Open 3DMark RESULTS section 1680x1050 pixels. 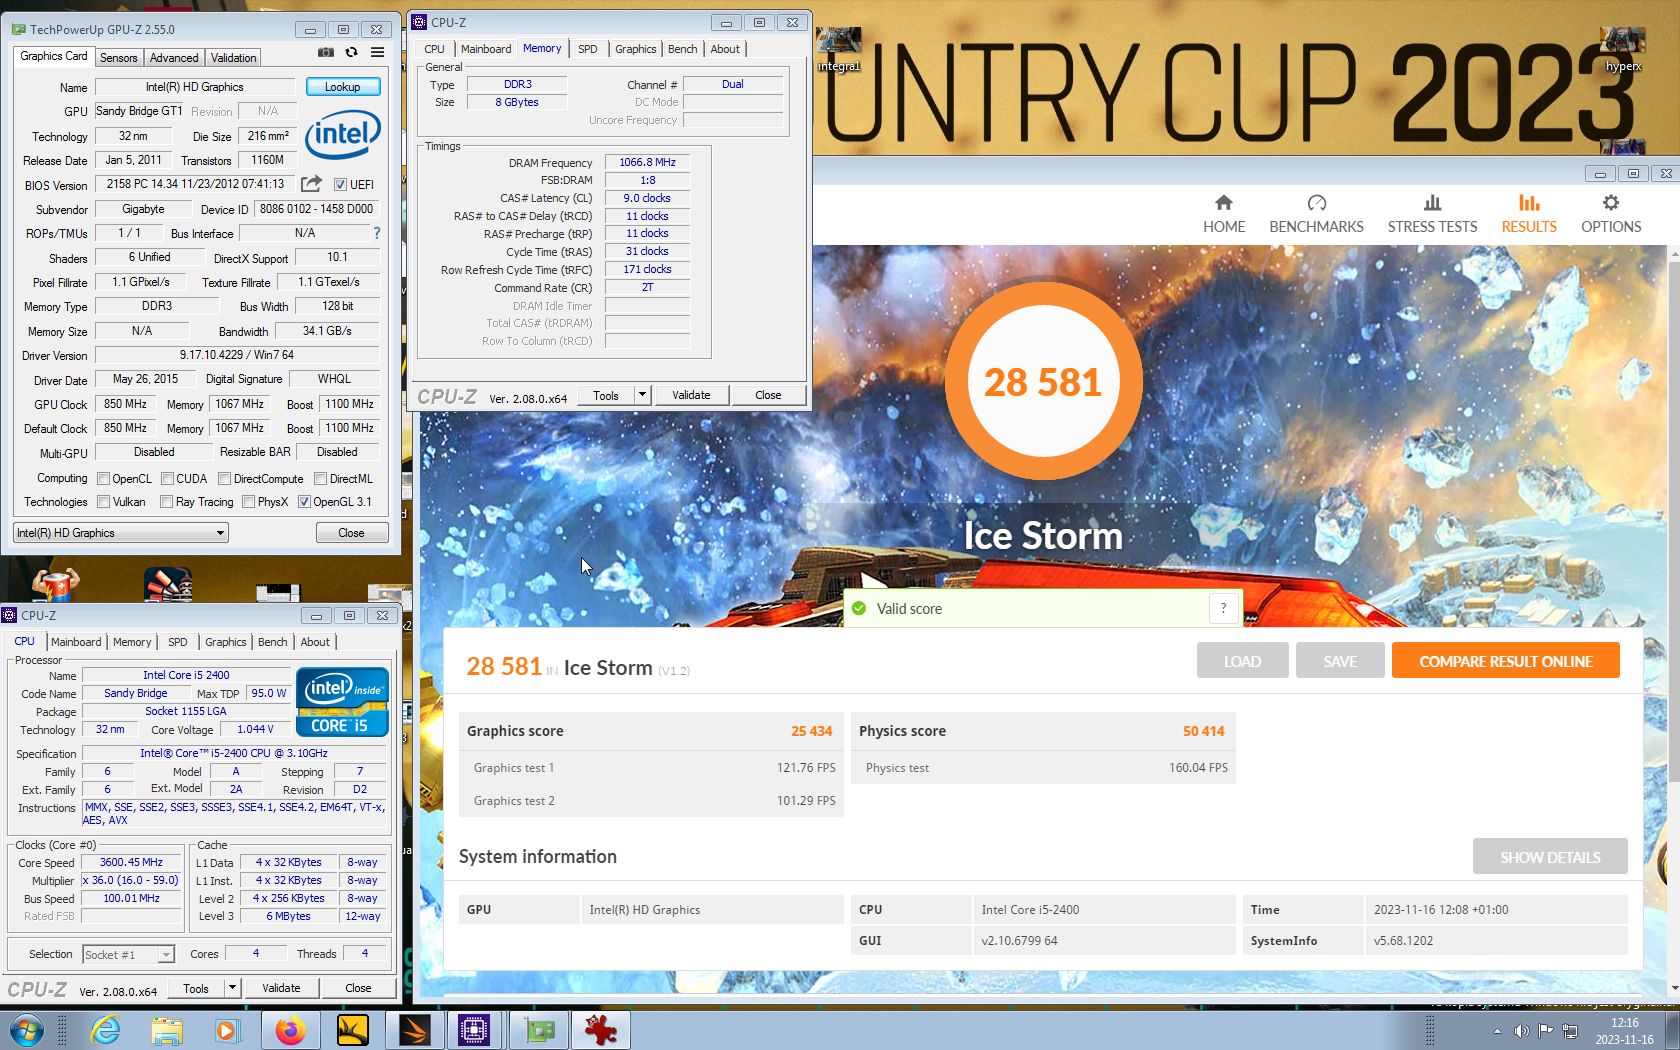[1529, 214]
